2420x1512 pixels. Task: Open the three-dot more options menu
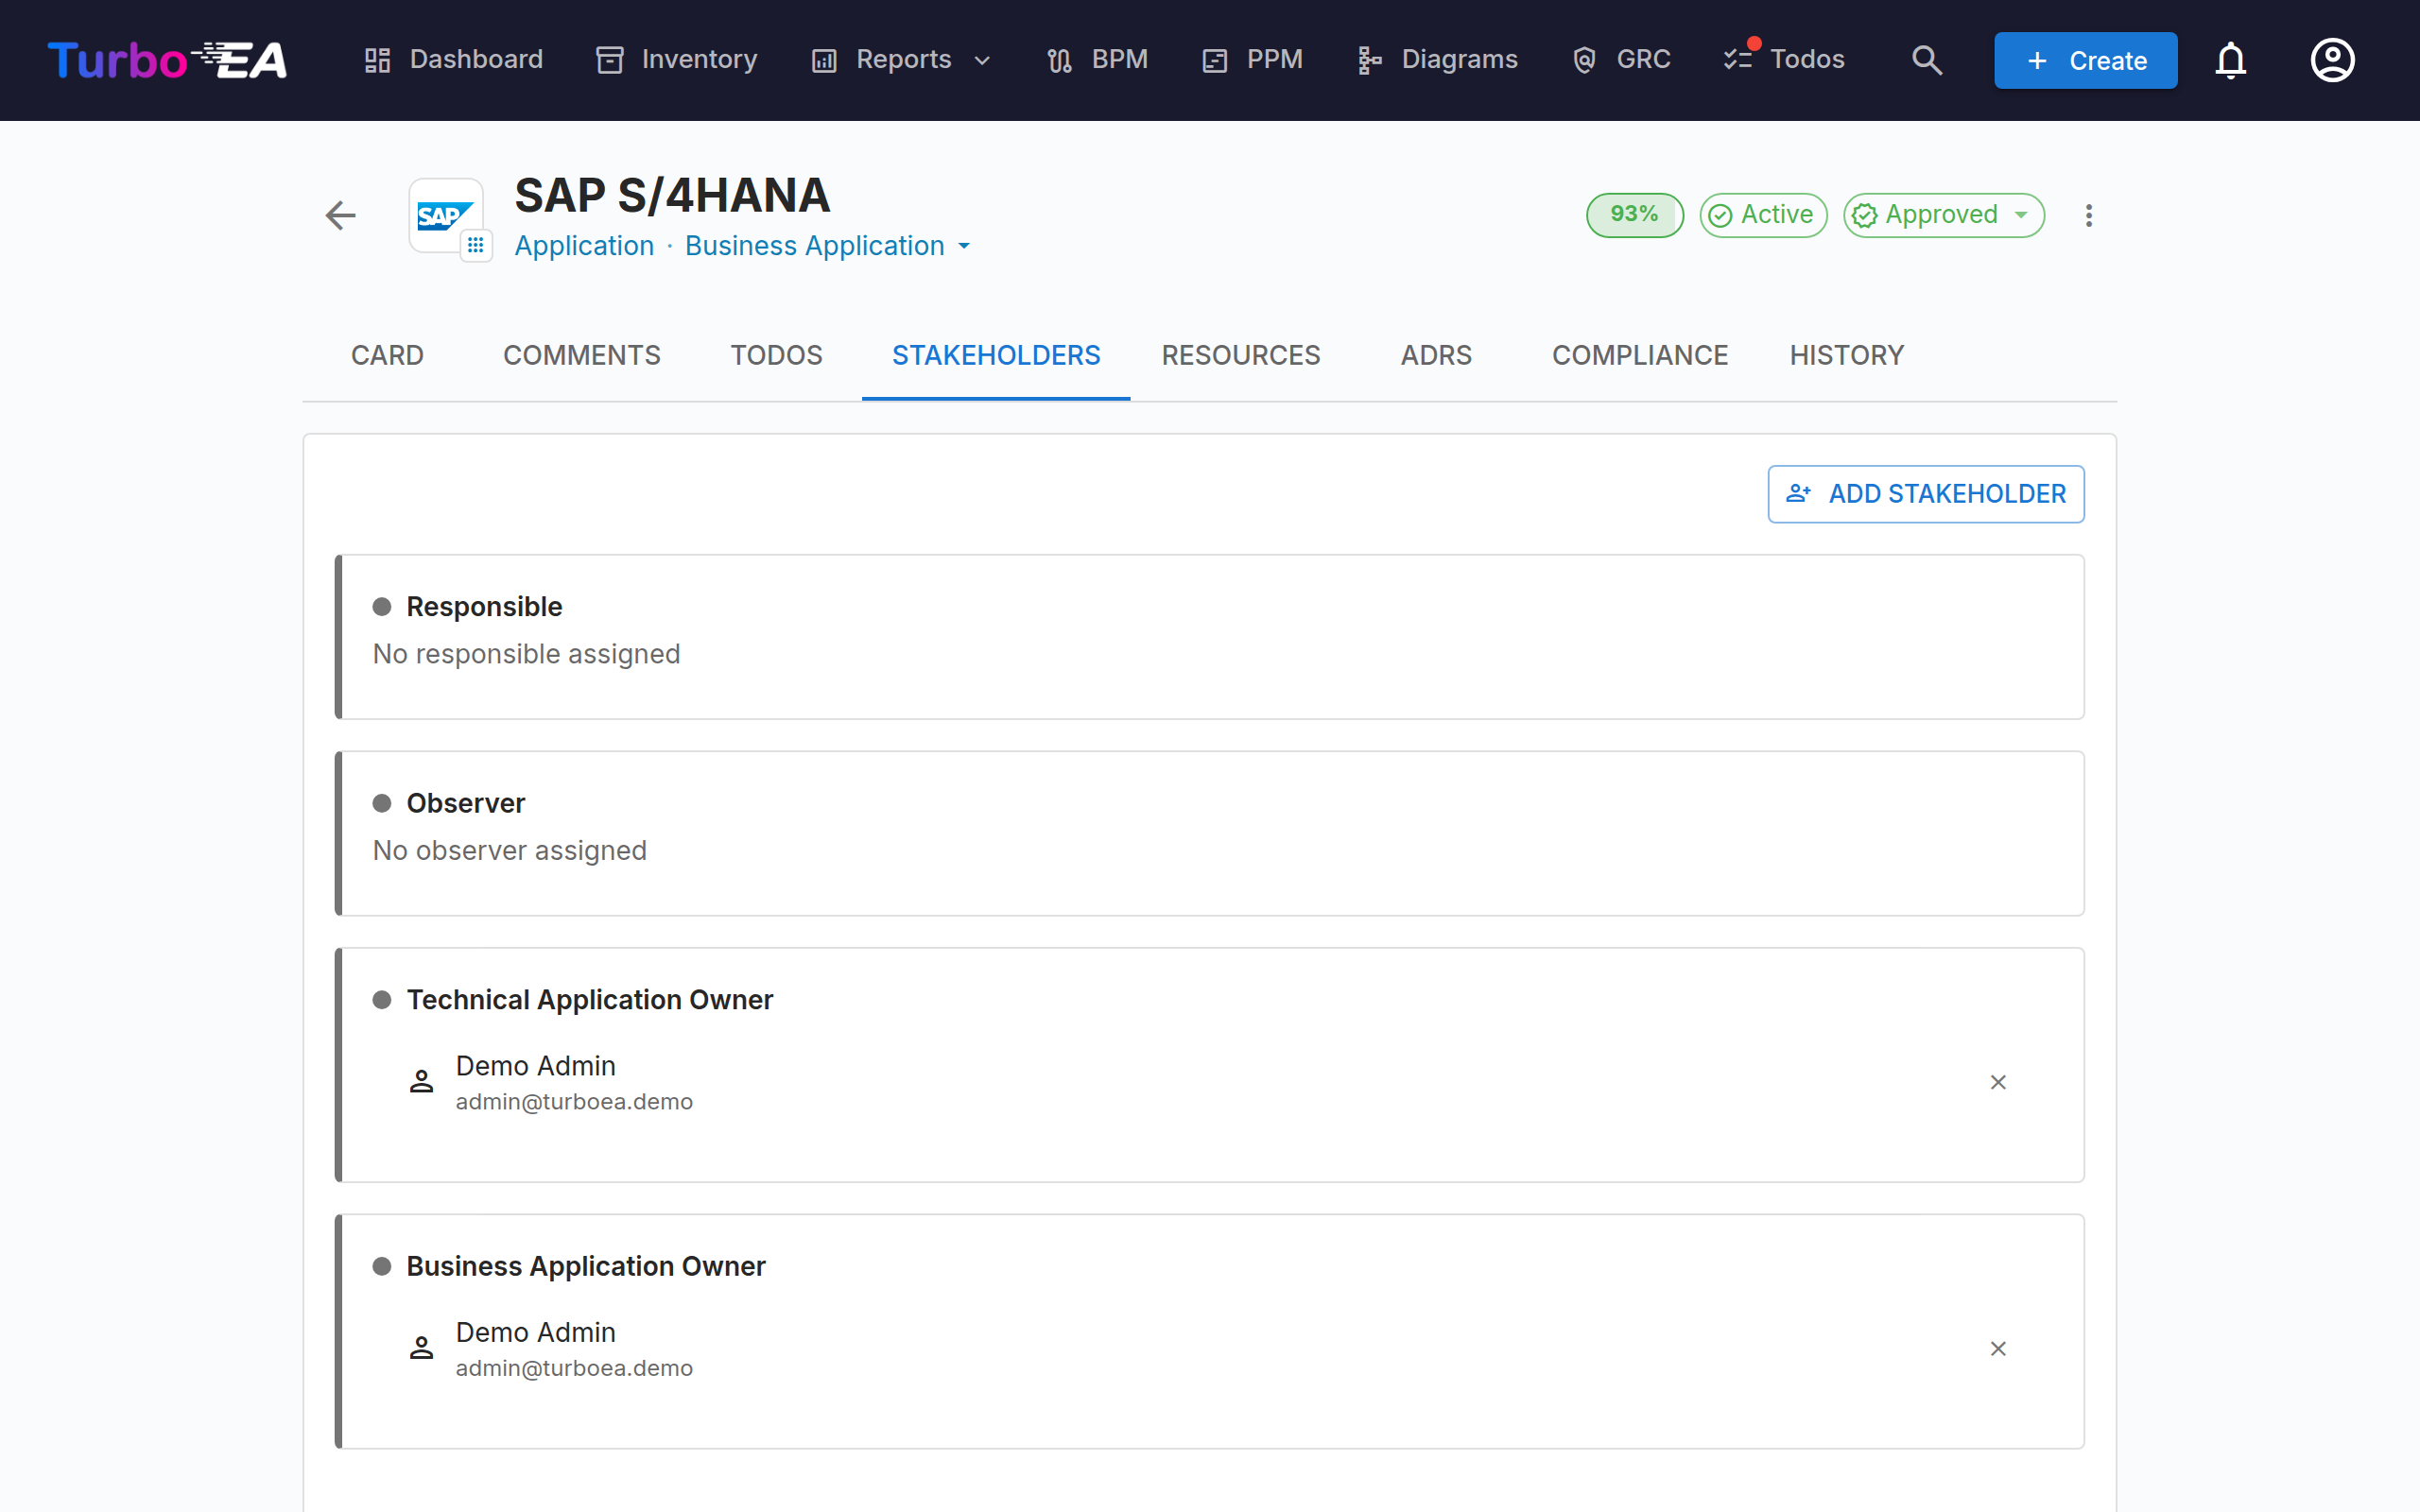click(x=2088, y=215)
